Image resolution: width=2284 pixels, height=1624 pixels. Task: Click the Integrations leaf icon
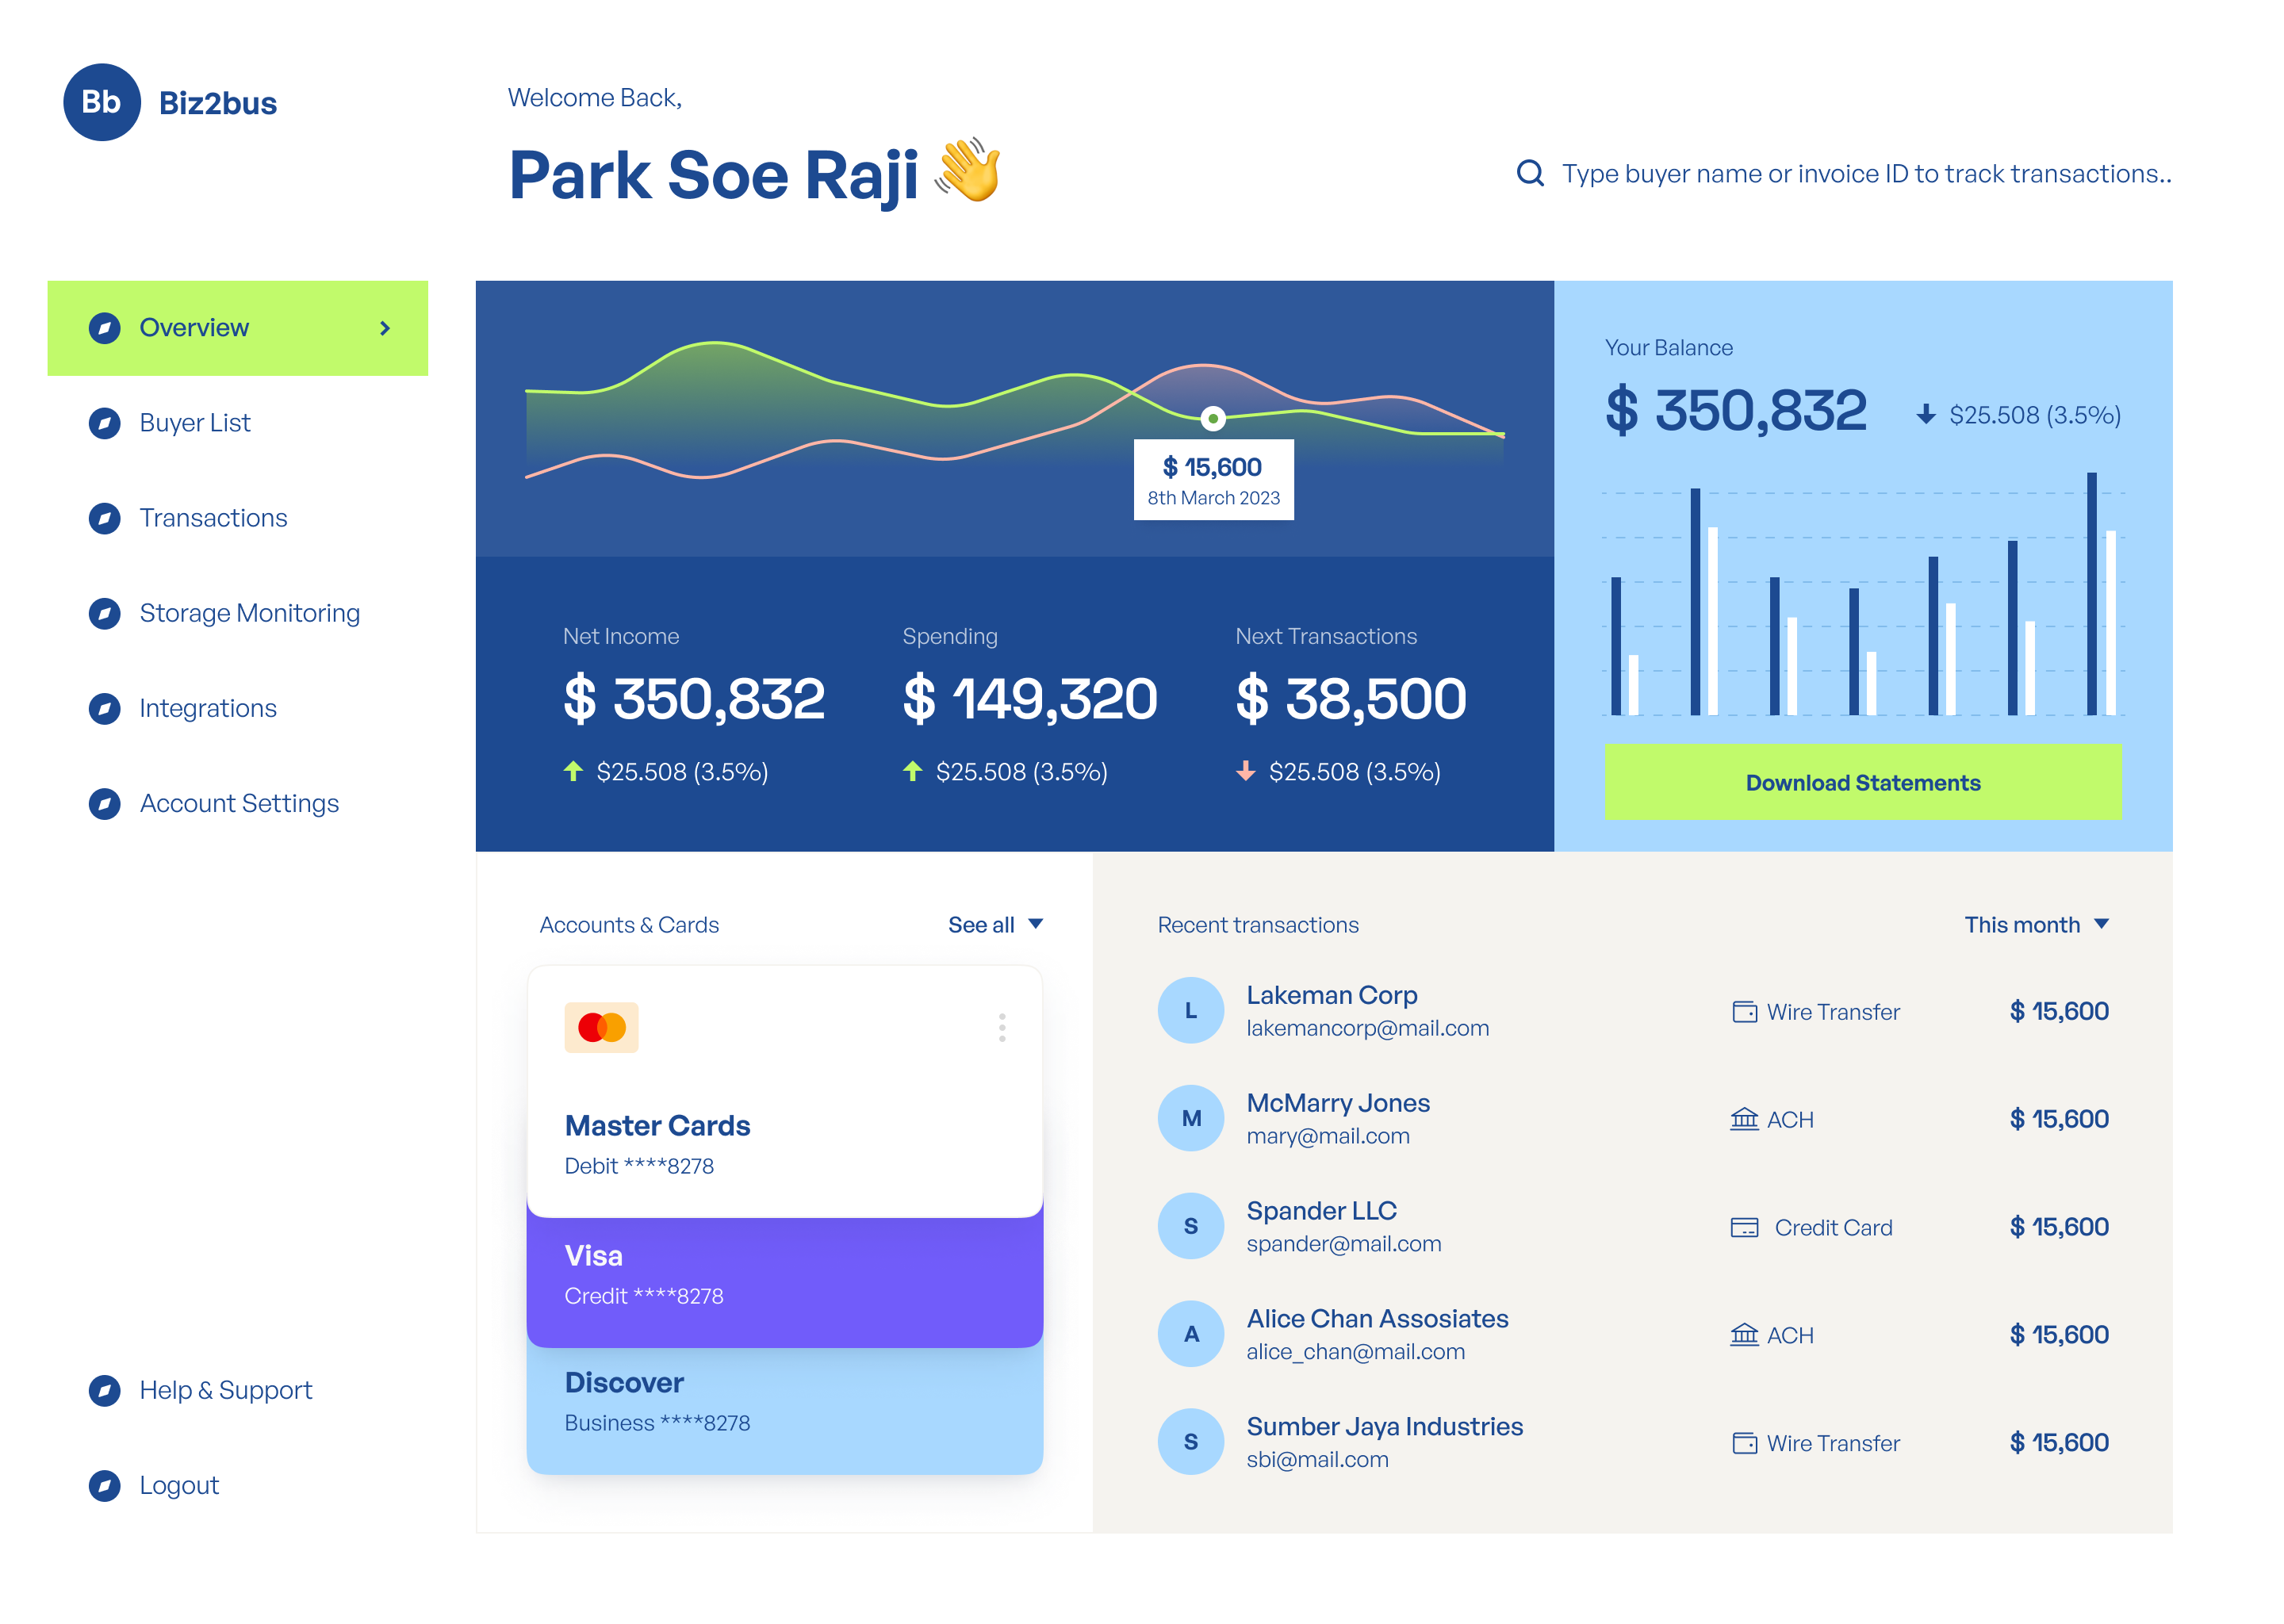pyautogui.click(x=104, y=708)
